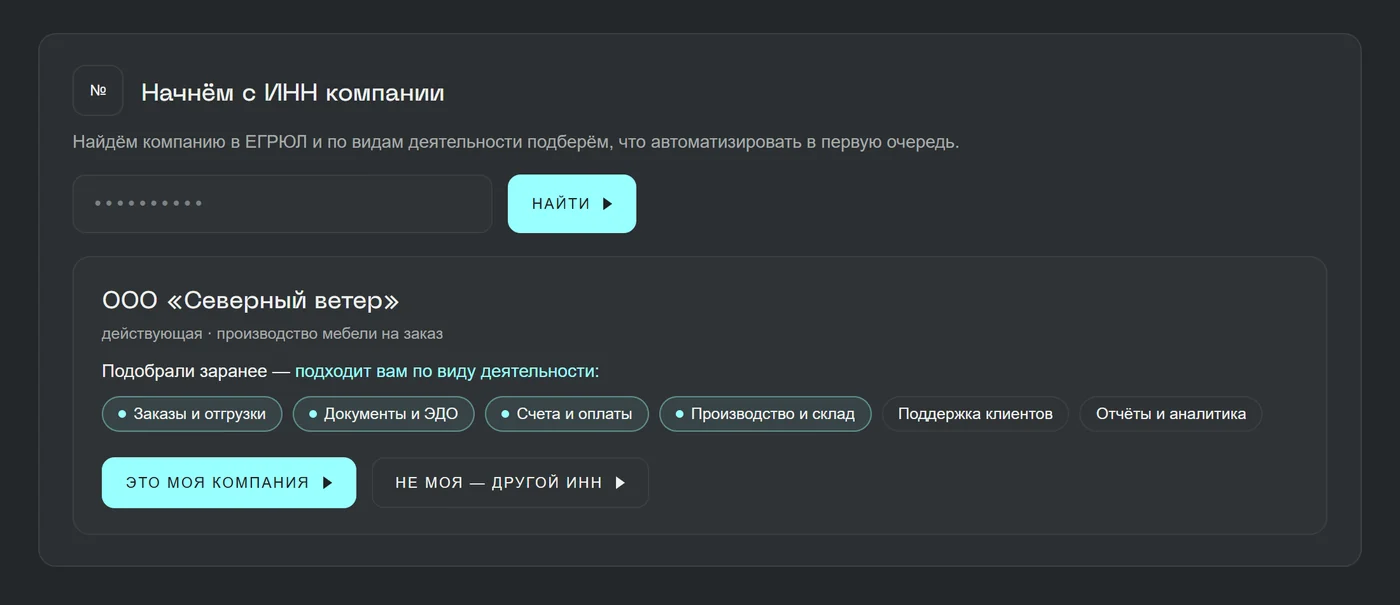Toggle the Документы и ЭДО chip
This screenshot has height=605, width=1400.
[x=383, y=414]
